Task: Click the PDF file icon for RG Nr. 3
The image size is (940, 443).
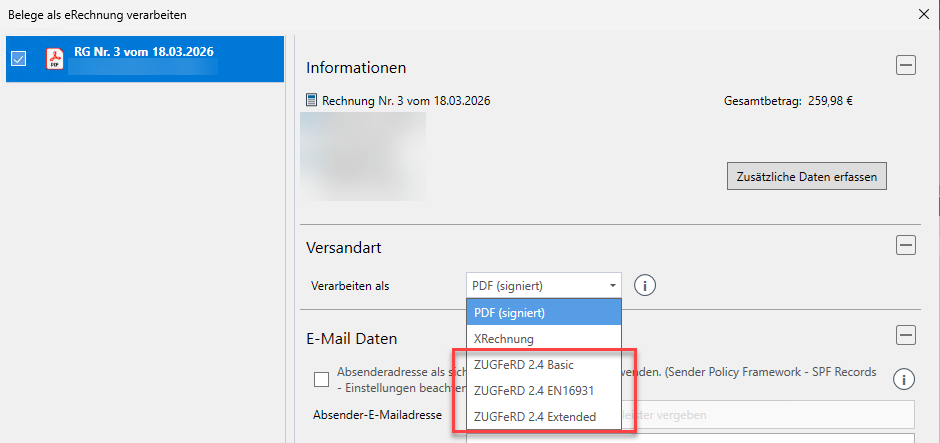Action: [54, 59]
